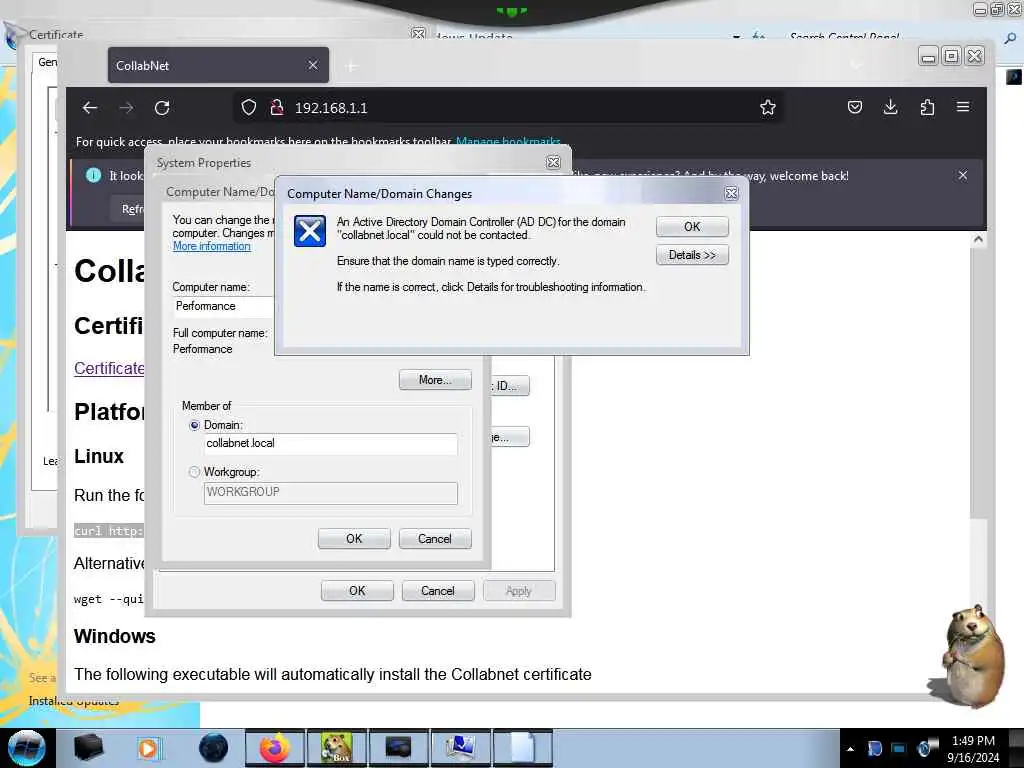This screenshot has height=768, width=1024.
Task: Open the System Properties taskbar icon
Action: 461,748
